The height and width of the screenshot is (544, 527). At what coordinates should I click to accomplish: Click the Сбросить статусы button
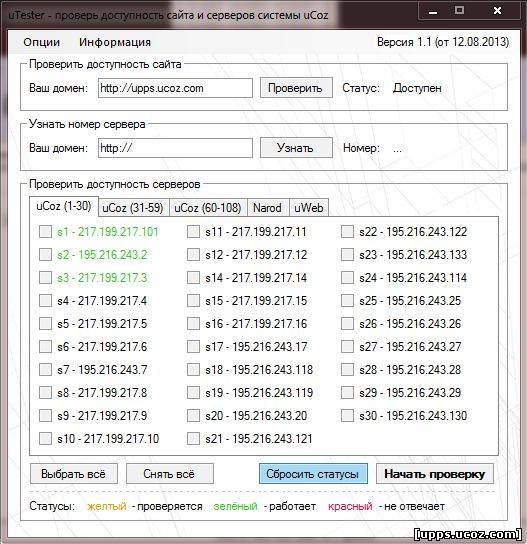(313, 474)
